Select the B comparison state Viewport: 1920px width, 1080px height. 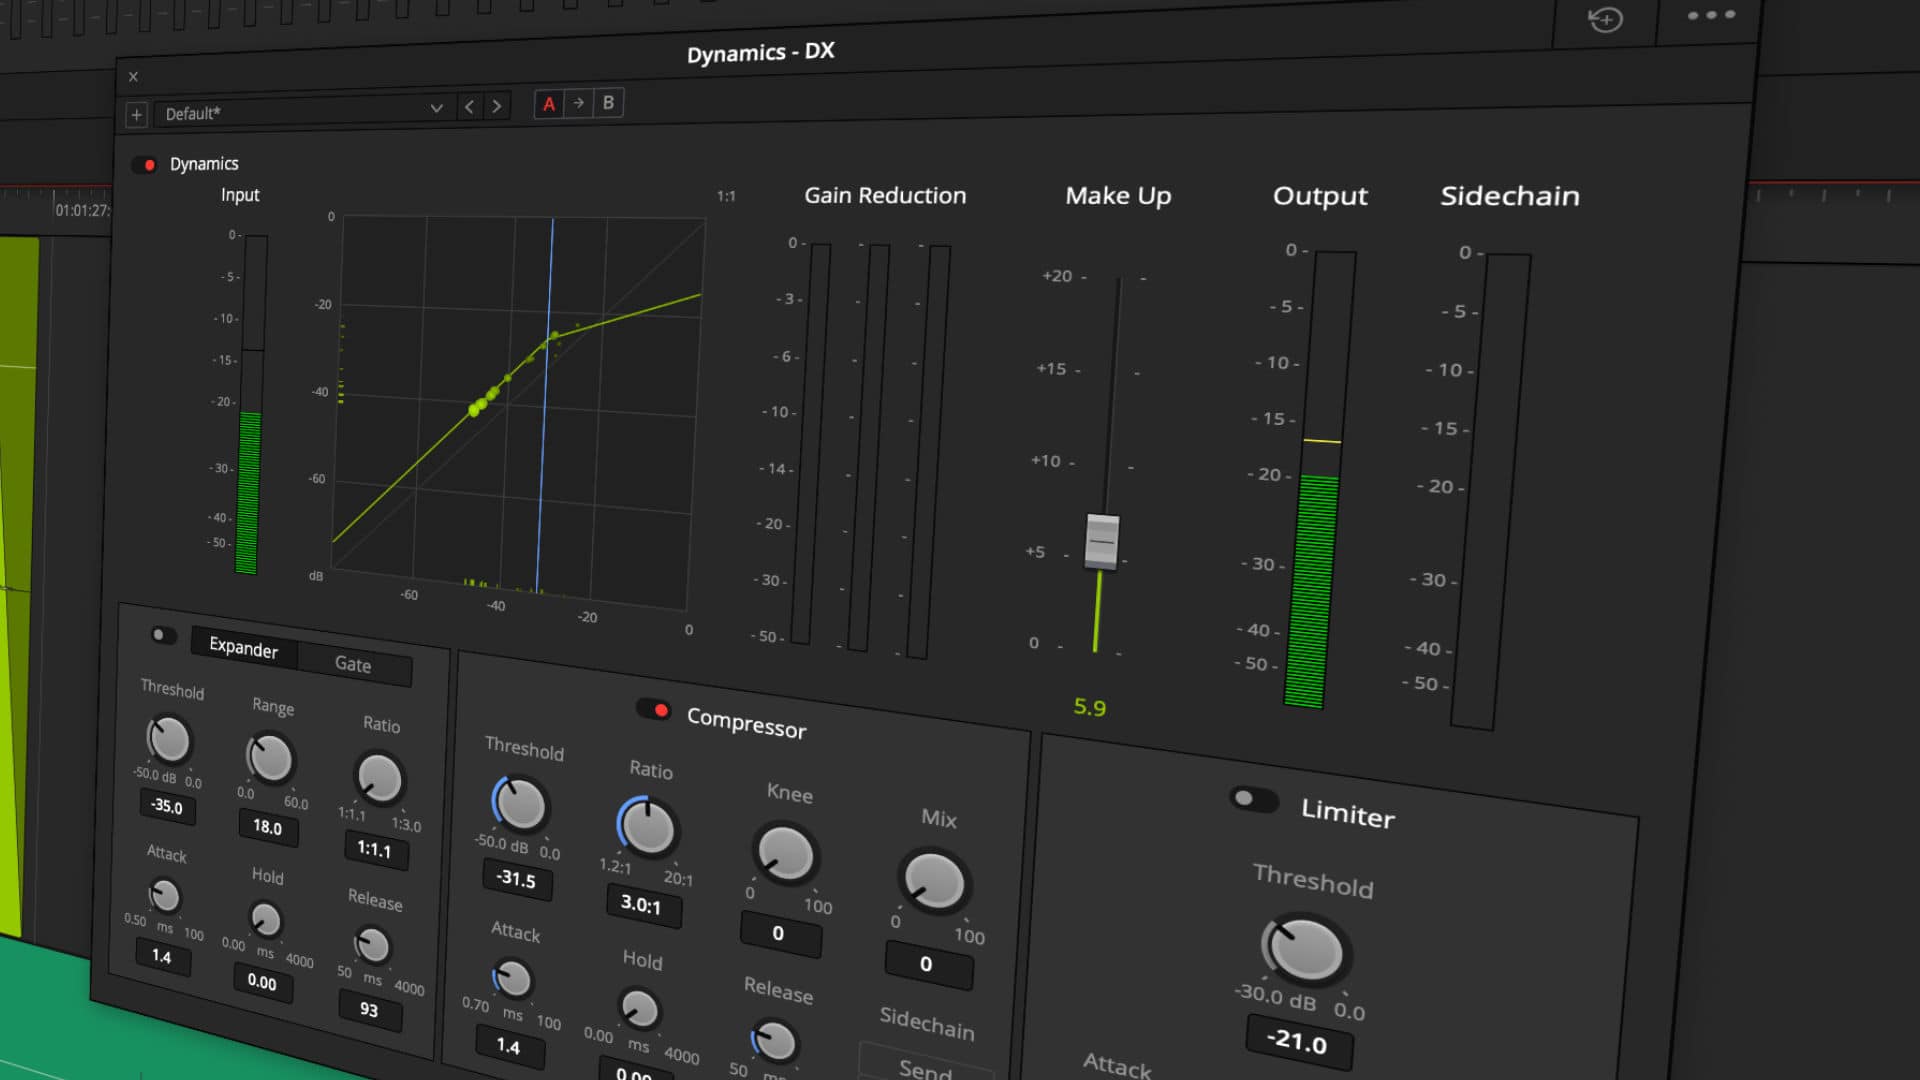[608, 101]
